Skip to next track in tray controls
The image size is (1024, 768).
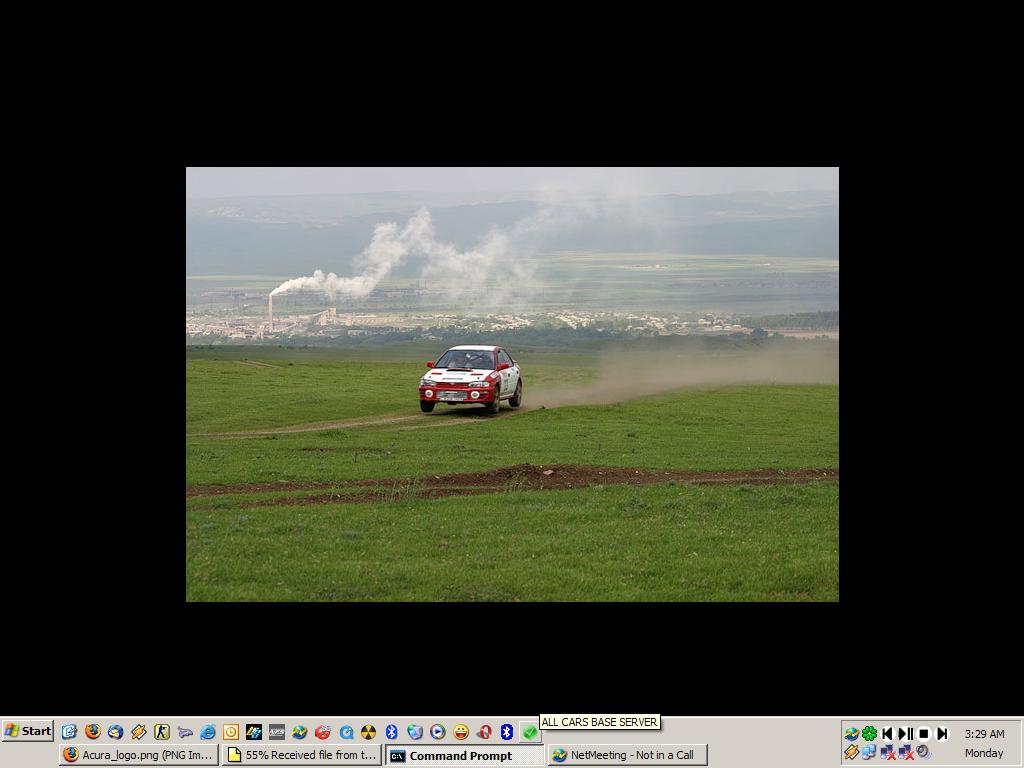click(942, 734)
